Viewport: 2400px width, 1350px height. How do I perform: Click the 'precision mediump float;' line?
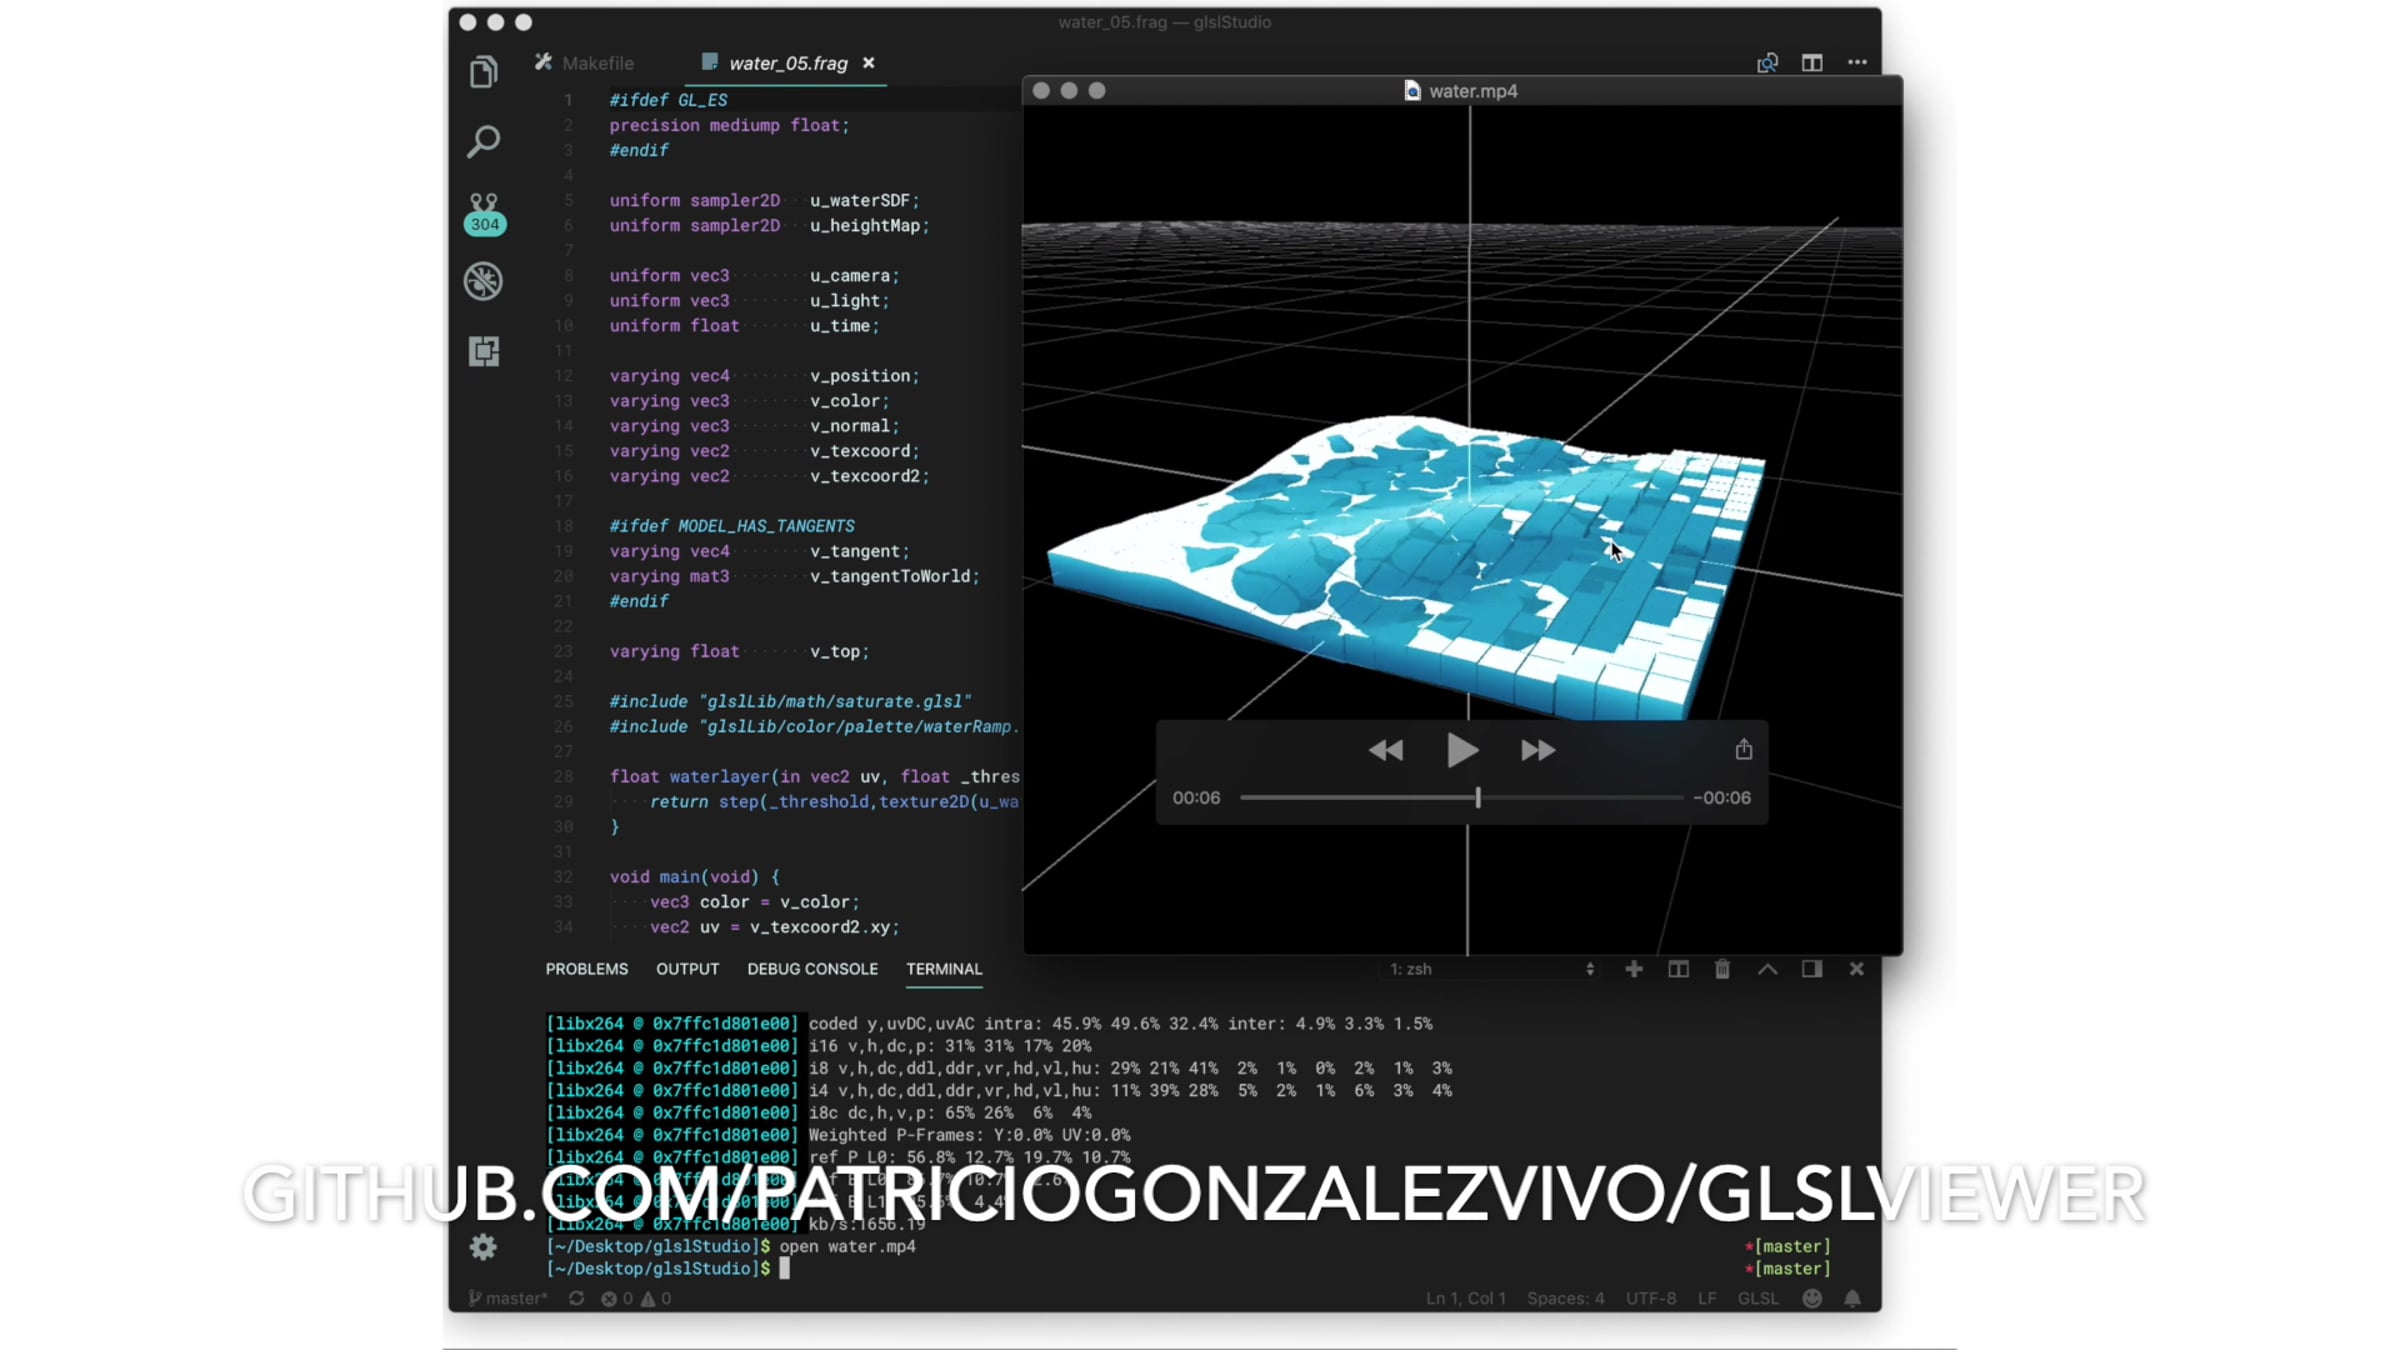729,125
